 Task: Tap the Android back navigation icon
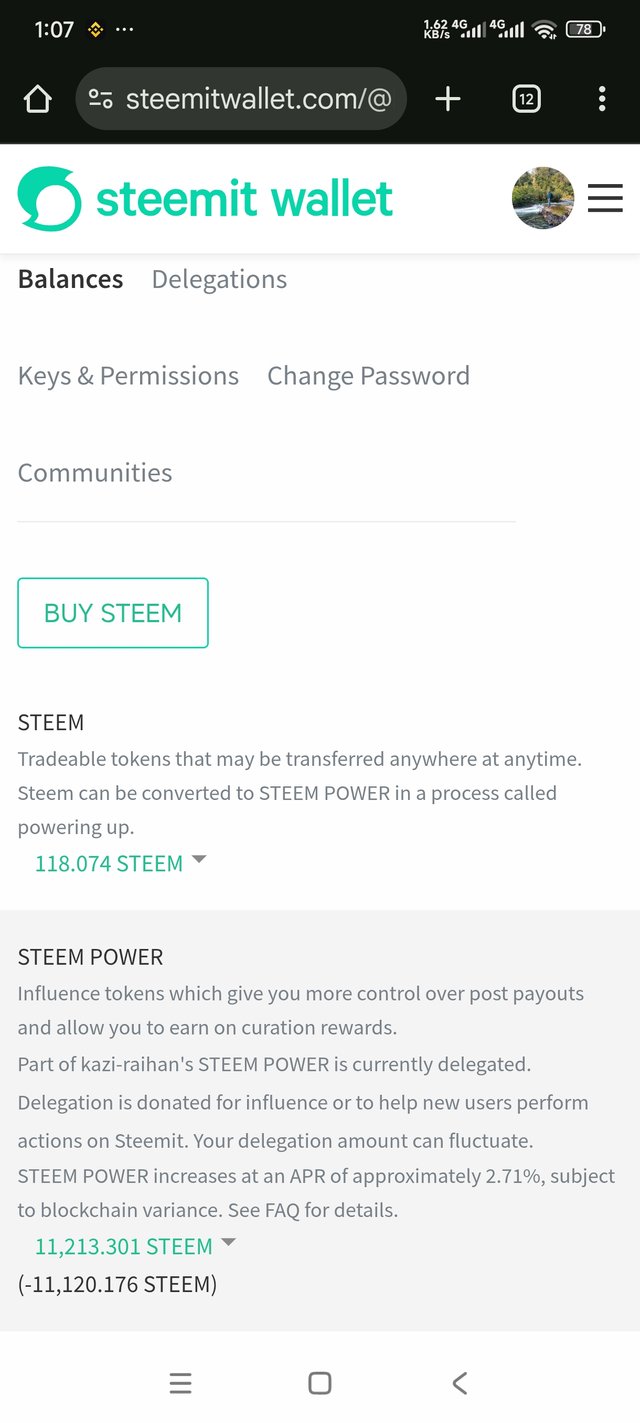pyautogui.click(x=459, y=1383)
